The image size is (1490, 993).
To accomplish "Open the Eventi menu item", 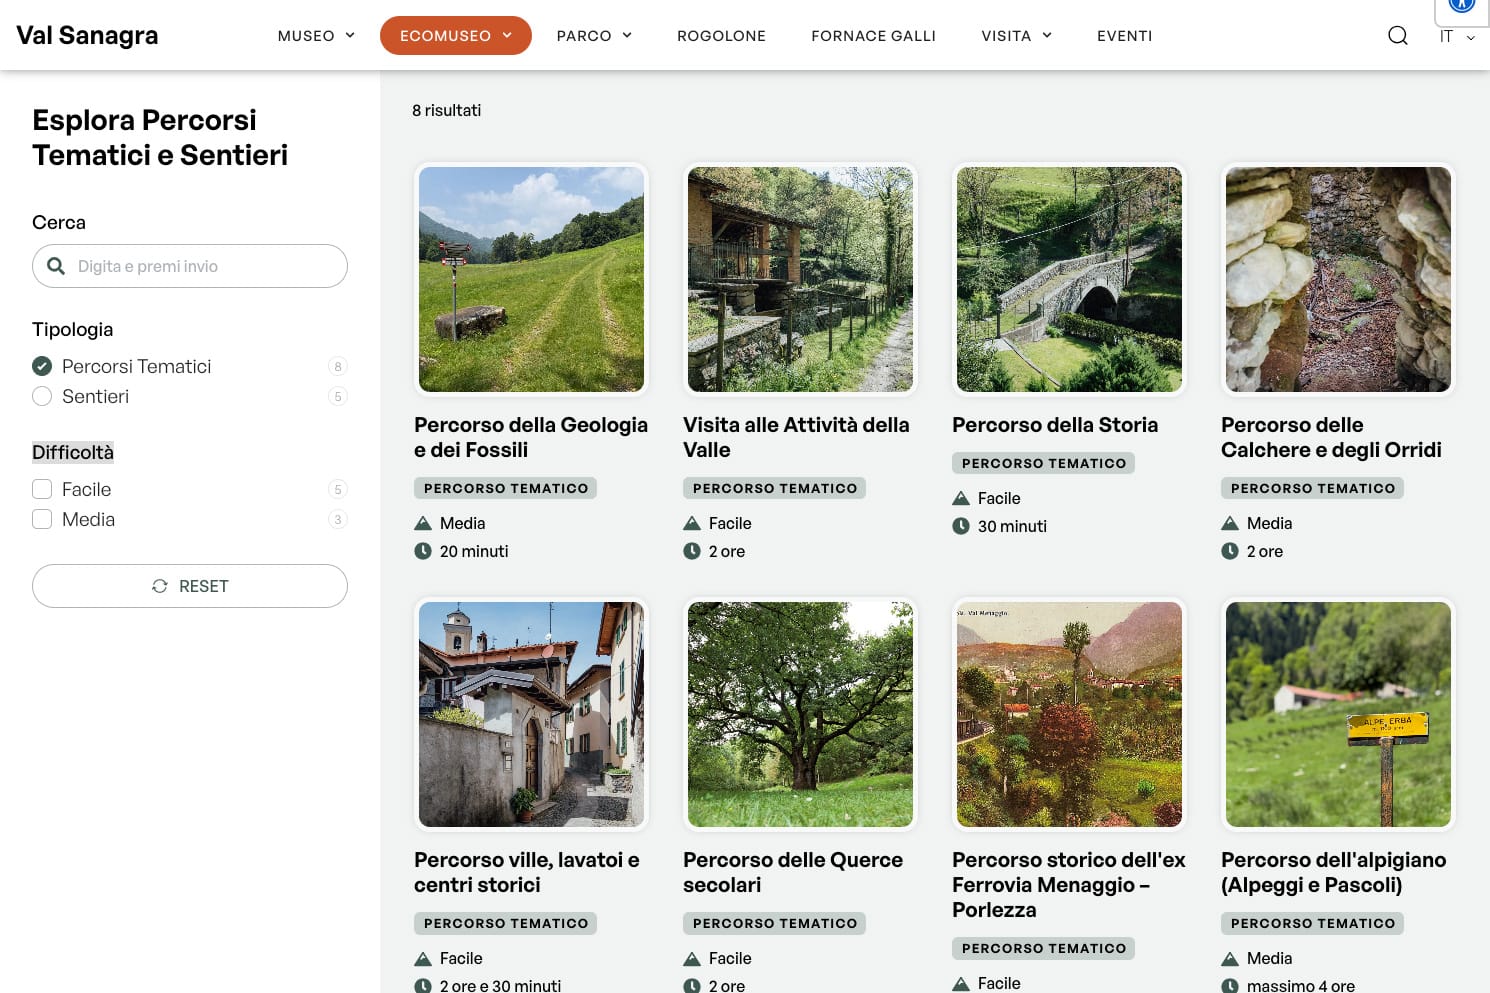I will tap(1124, 36).
